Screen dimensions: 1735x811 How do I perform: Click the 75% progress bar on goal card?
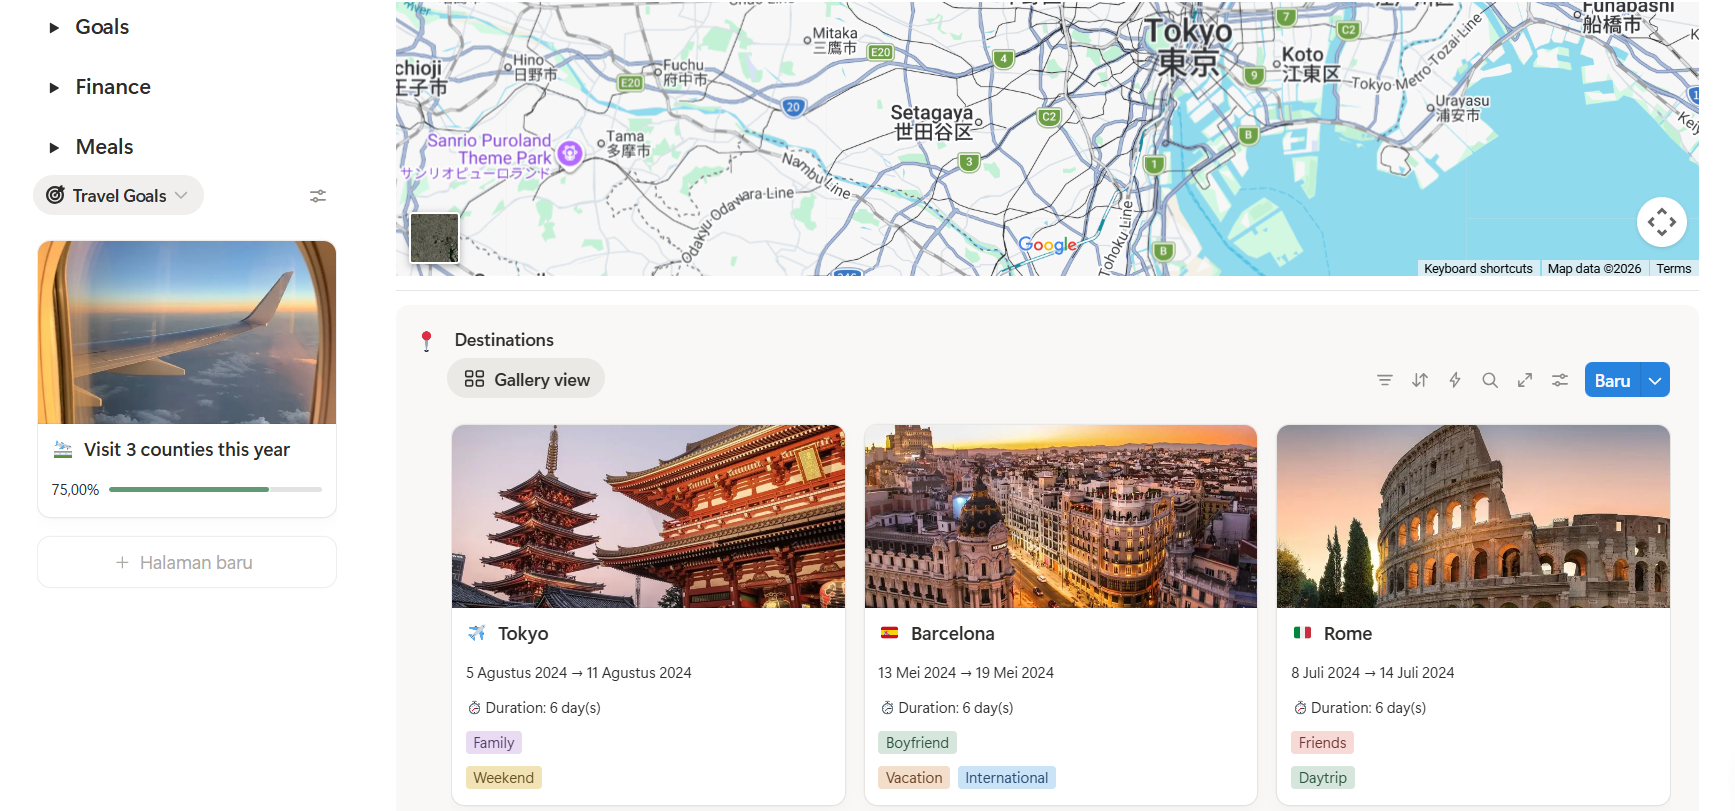(215, 490)
